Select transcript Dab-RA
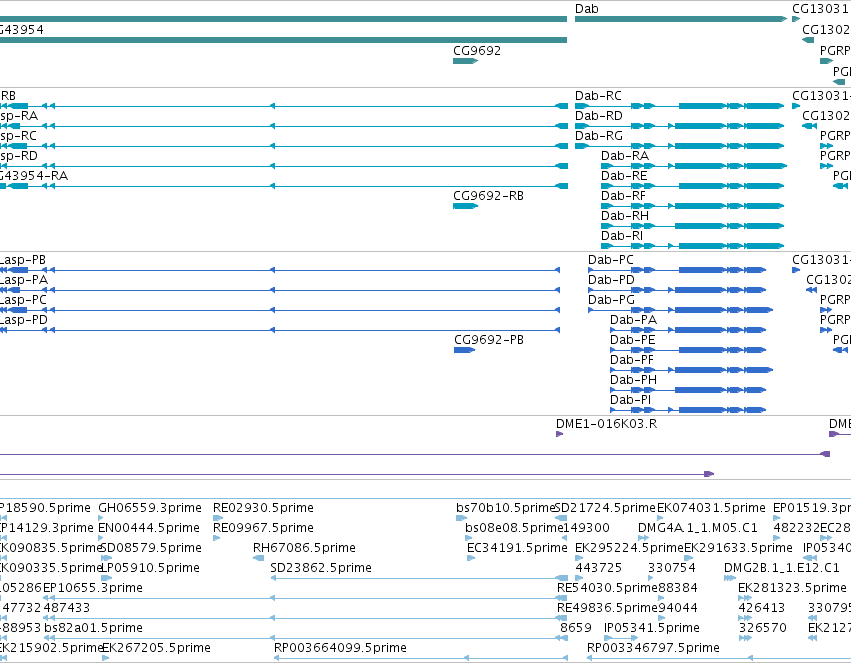The height and width of the screenshot is (663, 851). click(625, 156)
